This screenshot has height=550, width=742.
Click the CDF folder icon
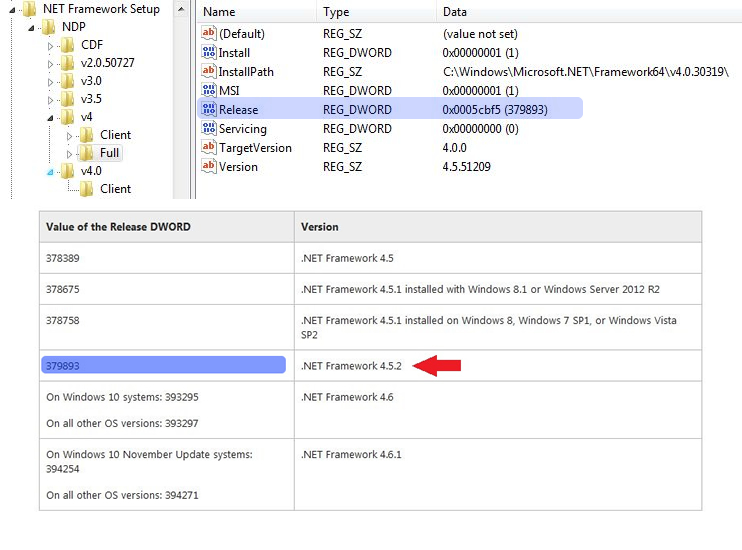point(67,45)
